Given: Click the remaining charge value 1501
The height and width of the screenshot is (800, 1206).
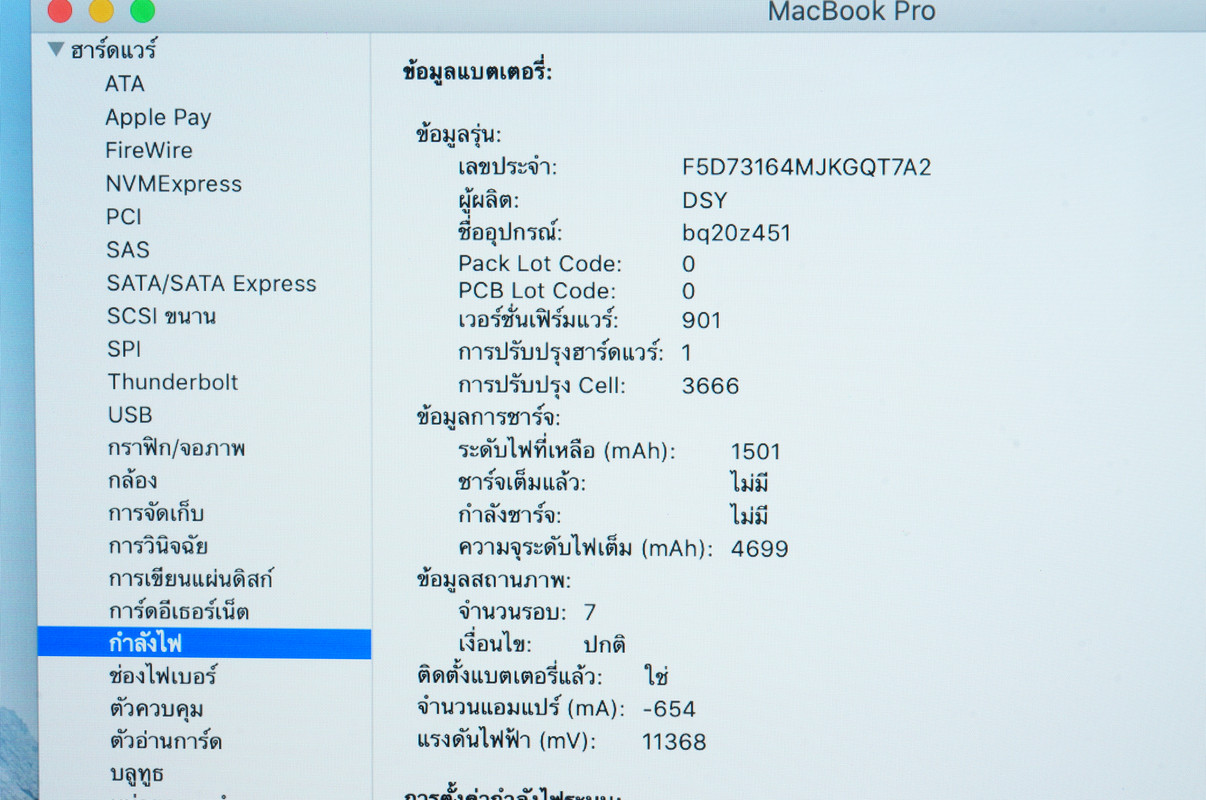Looking at the screenshot, I should 756,451.
